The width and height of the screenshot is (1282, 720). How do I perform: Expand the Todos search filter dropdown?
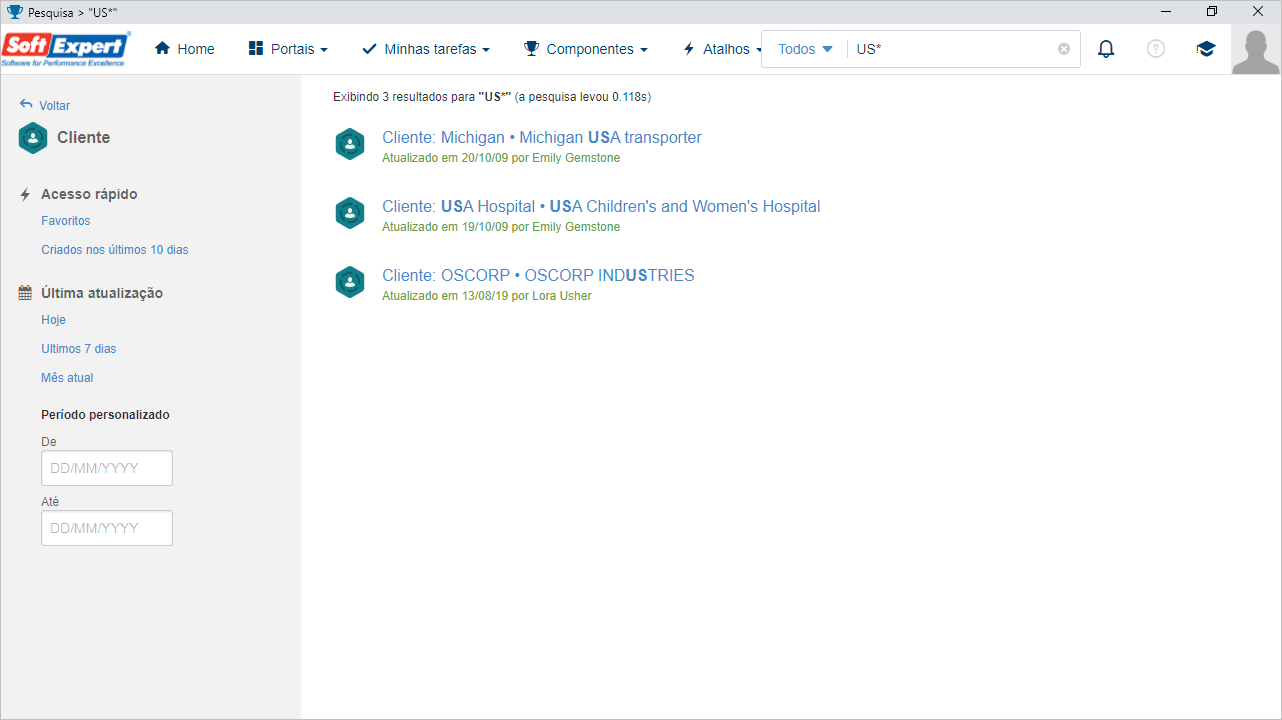pyautogui.click(x=805, y=49)
